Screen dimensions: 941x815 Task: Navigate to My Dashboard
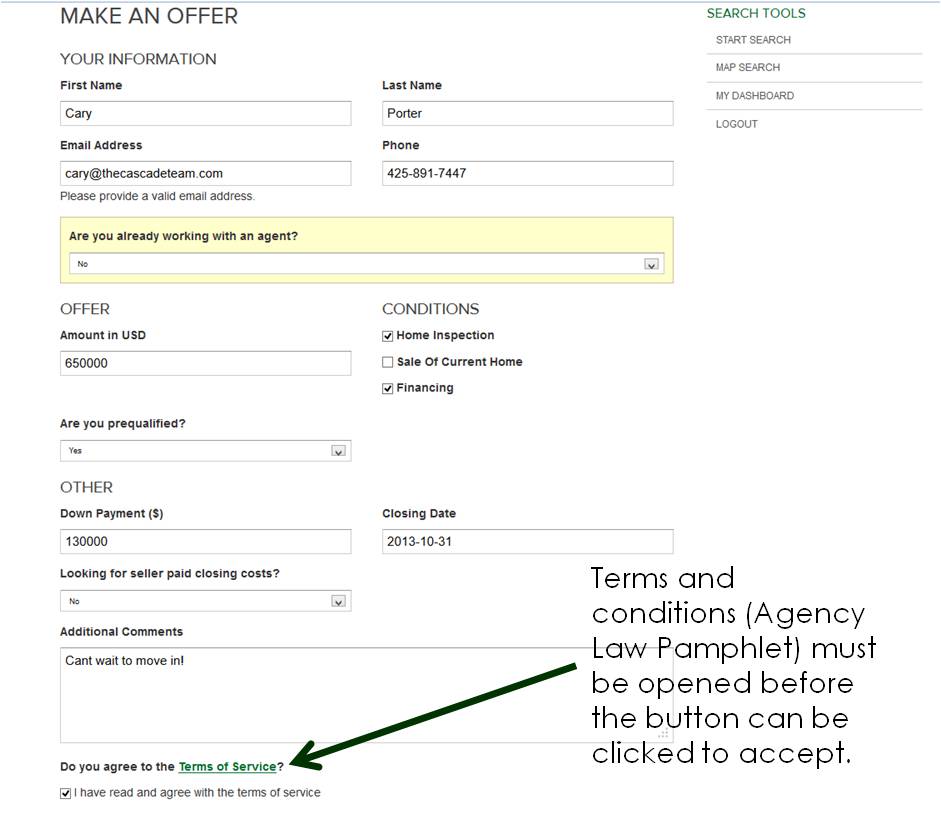tap(754, 96)
